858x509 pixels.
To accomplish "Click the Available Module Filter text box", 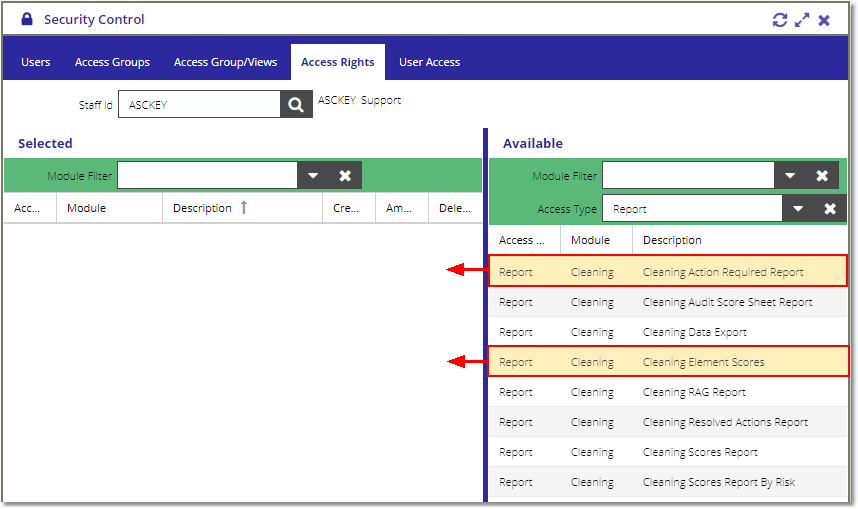I will [x=688, y=176].
